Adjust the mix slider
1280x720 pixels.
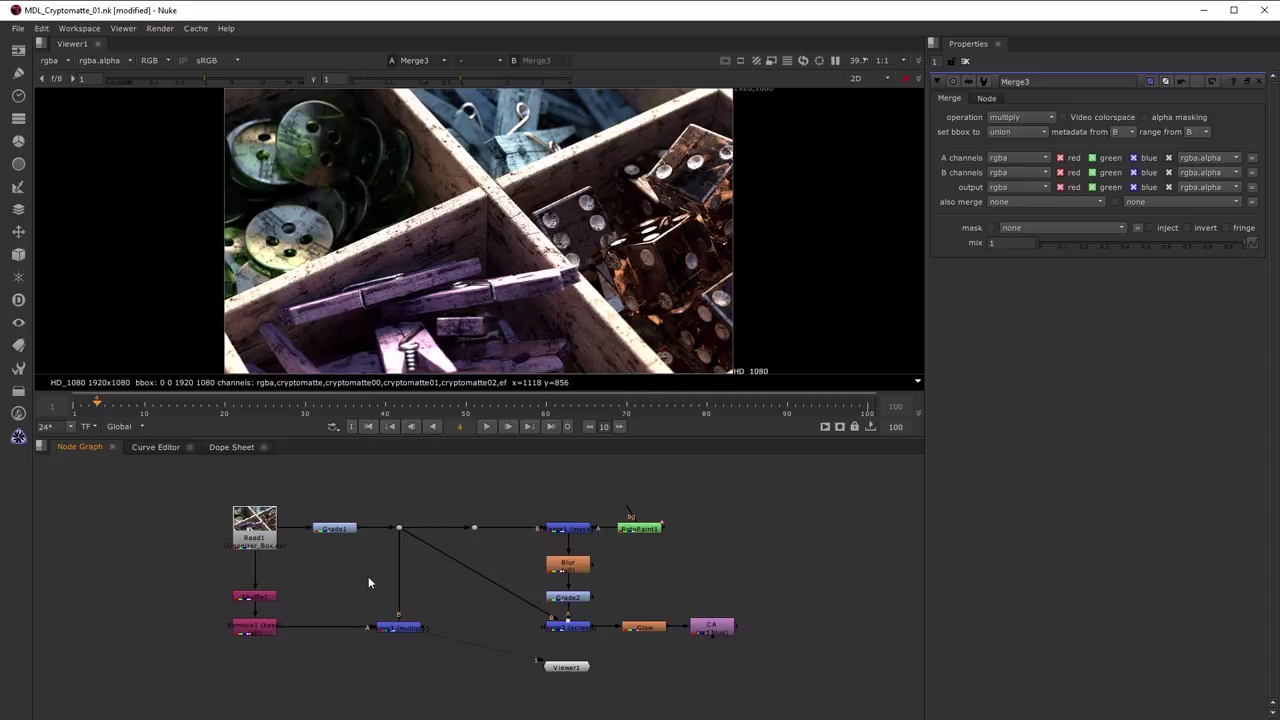(1141, 243)
